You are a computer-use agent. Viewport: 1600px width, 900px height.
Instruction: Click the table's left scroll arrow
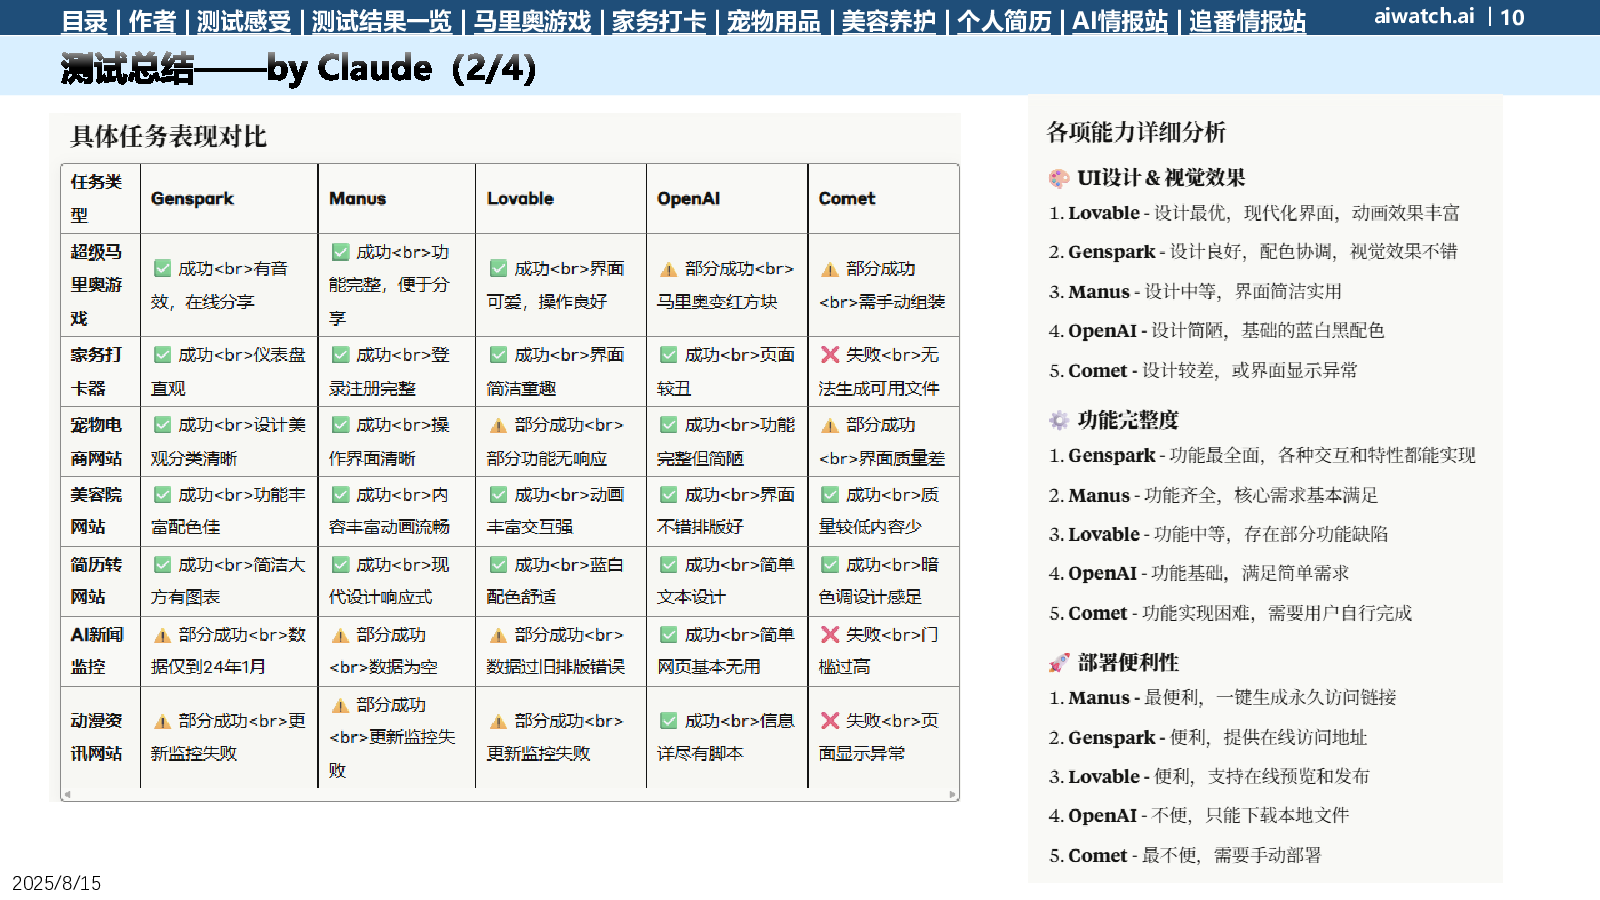(67, 795)
